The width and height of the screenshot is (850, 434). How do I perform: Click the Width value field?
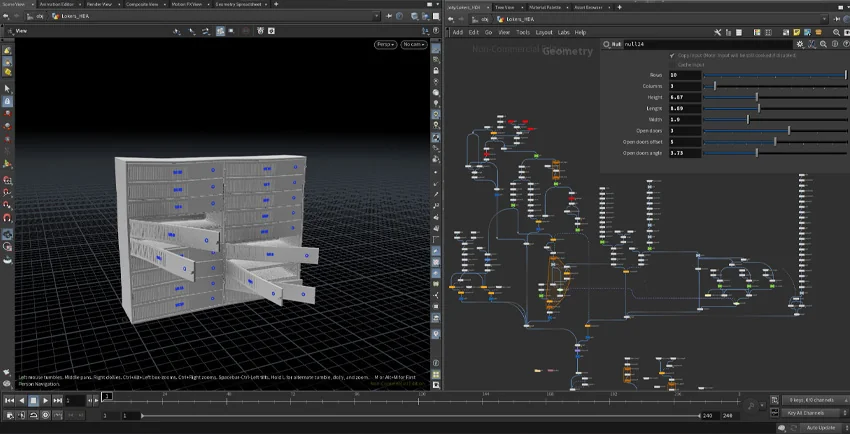pos(685,120)
